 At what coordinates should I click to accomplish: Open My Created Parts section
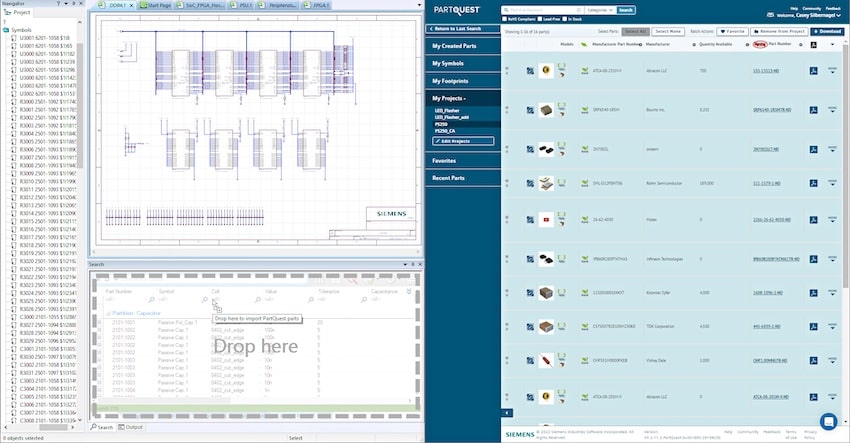tap(463, 46)
